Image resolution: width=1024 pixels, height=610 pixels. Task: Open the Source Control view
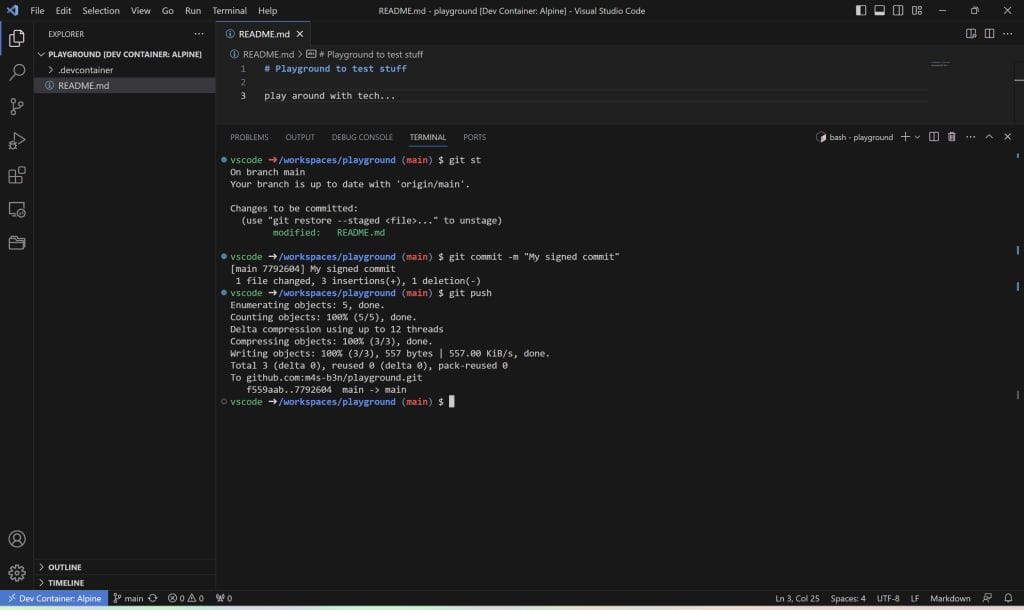tap(15, 104)
